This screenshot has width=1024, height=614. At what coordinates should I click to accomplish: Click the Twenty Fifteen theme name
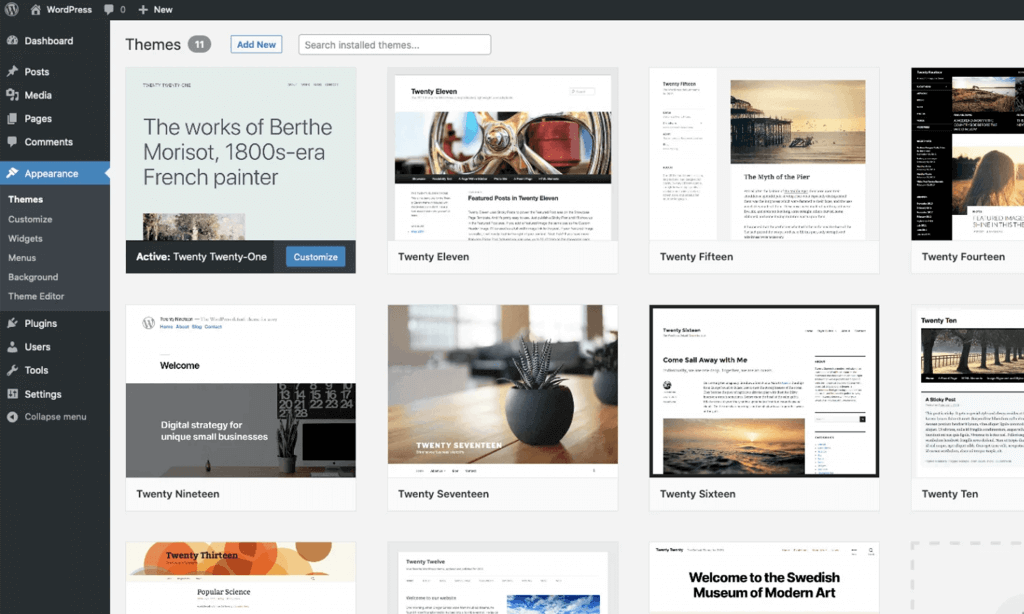click(696, 257)
